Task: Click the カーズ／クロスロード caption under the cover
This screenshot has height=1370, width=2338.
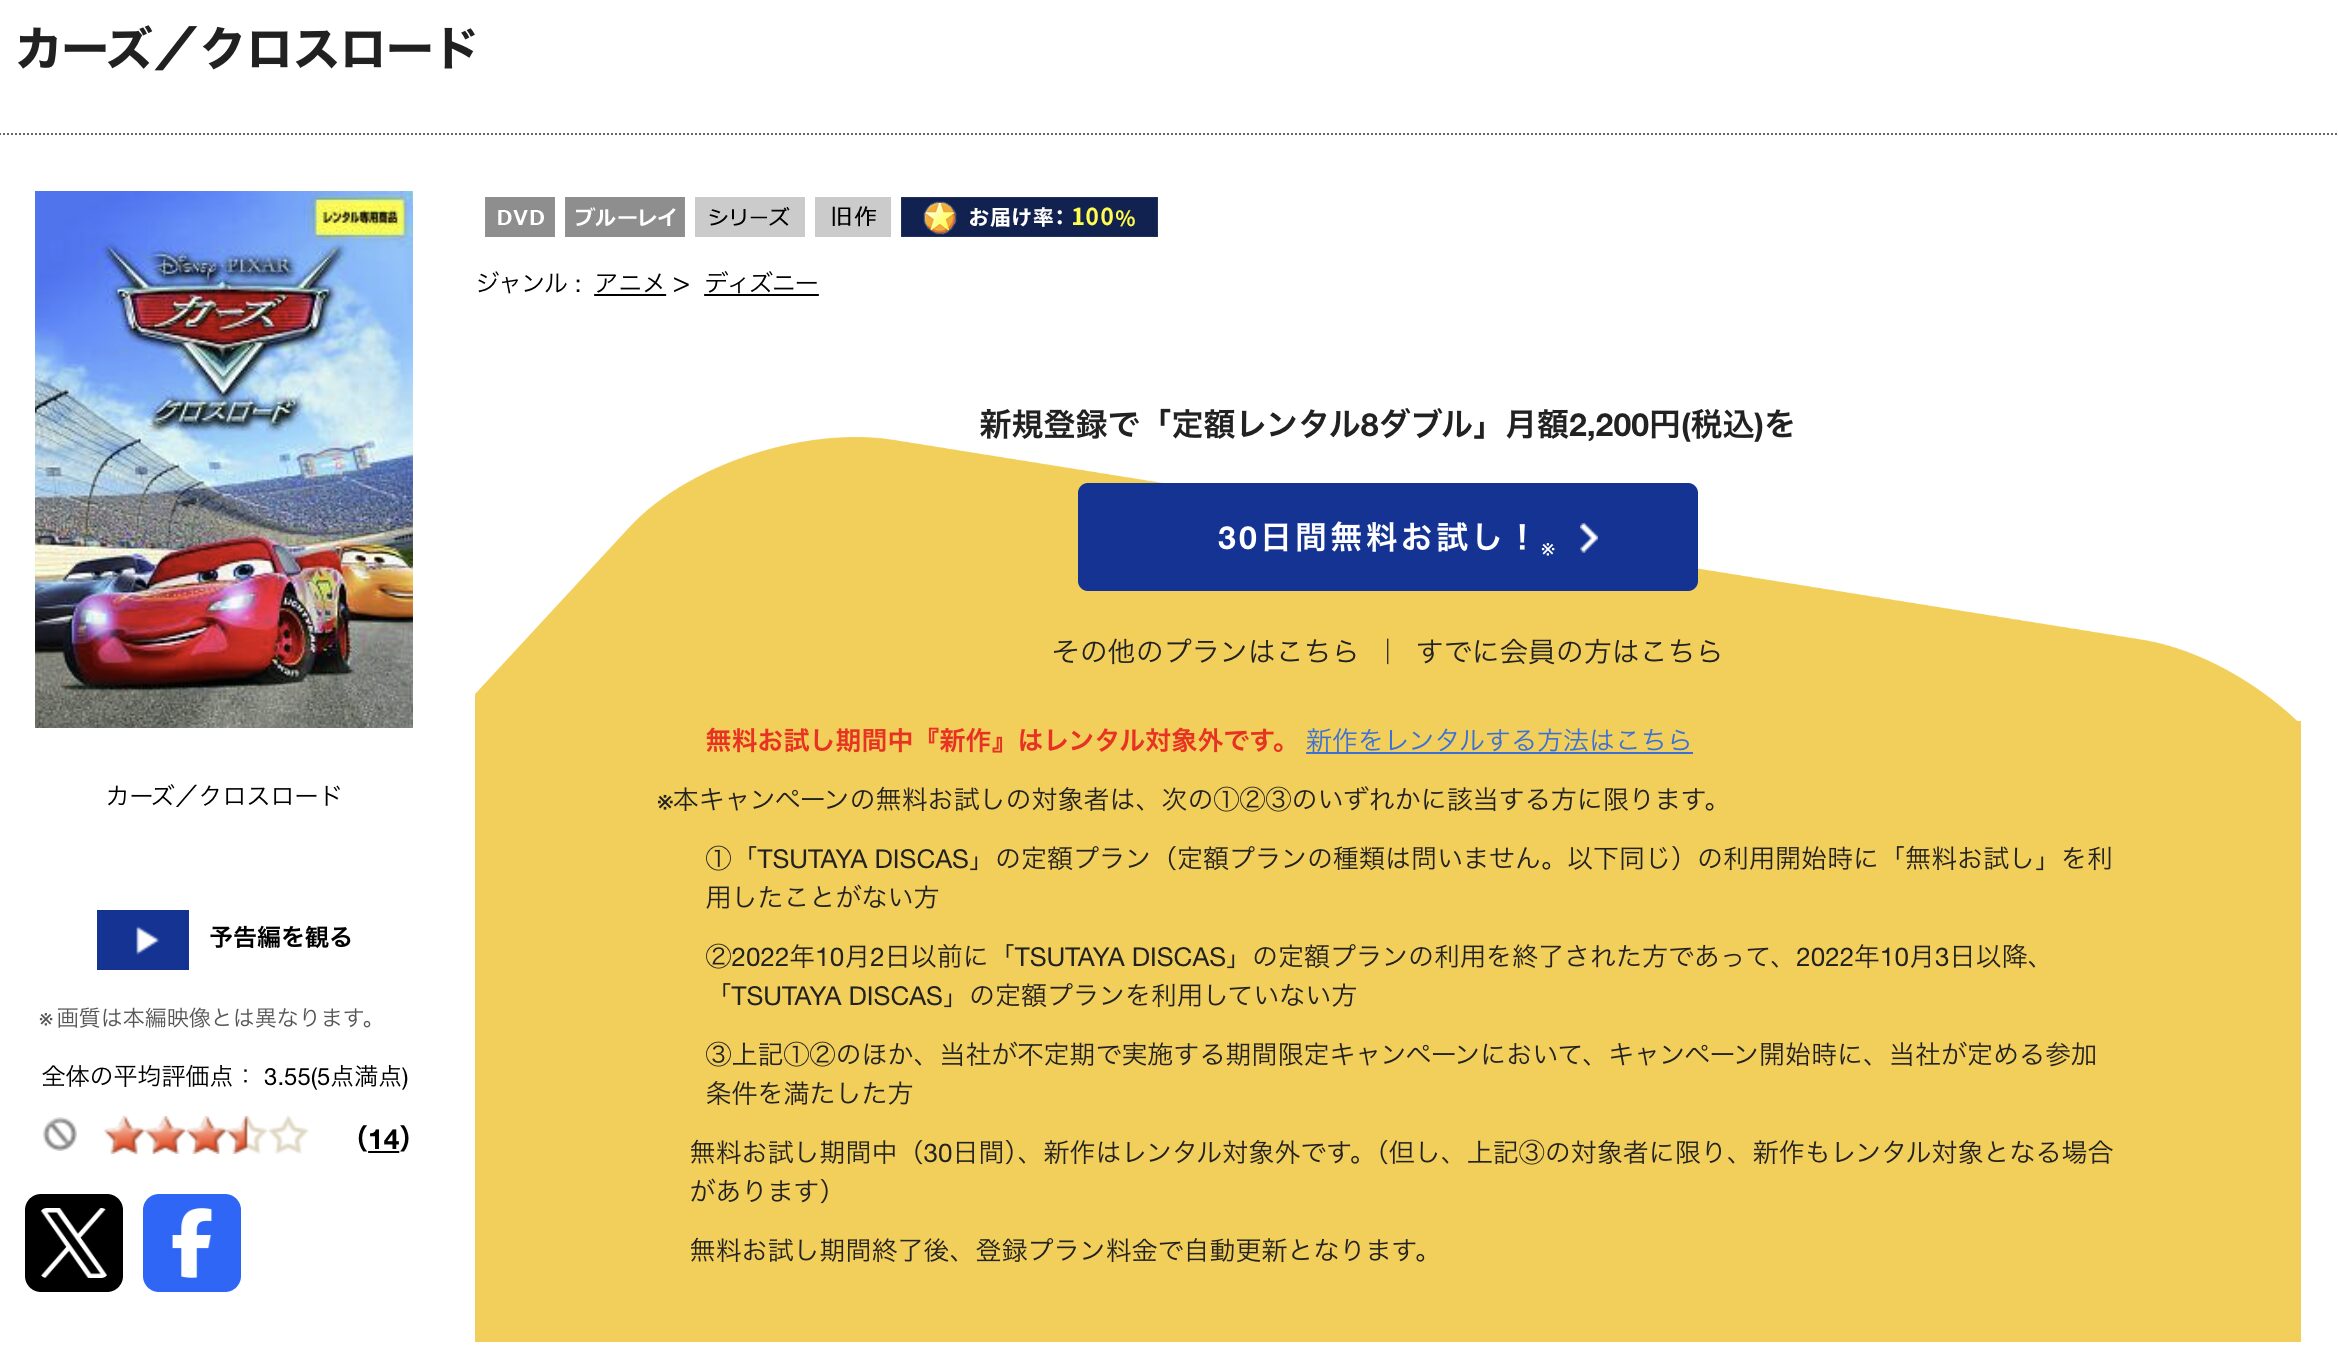Action: tap(224, 796)
